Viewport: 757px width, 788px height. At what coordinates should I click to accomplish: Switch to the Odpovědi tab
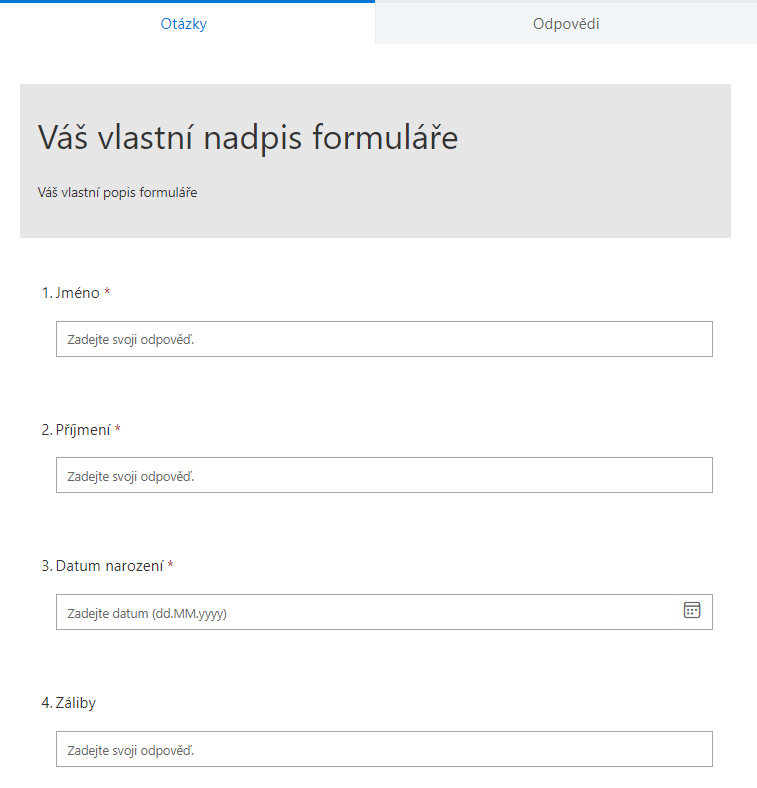[x=566, y=24]
